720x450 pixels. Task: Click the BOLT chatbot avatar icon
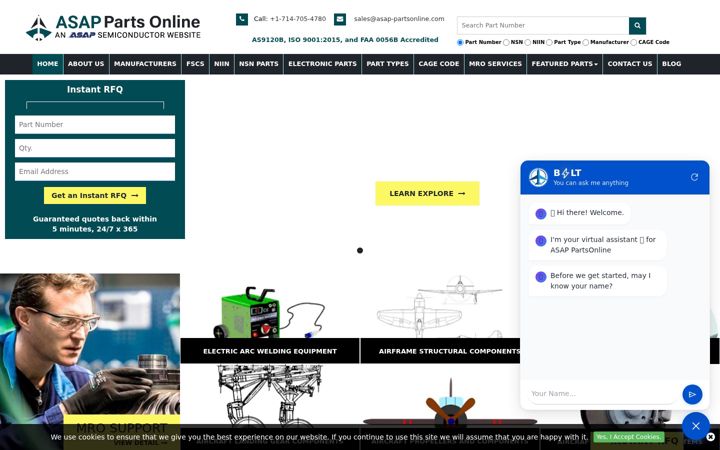tap(538, 177)
